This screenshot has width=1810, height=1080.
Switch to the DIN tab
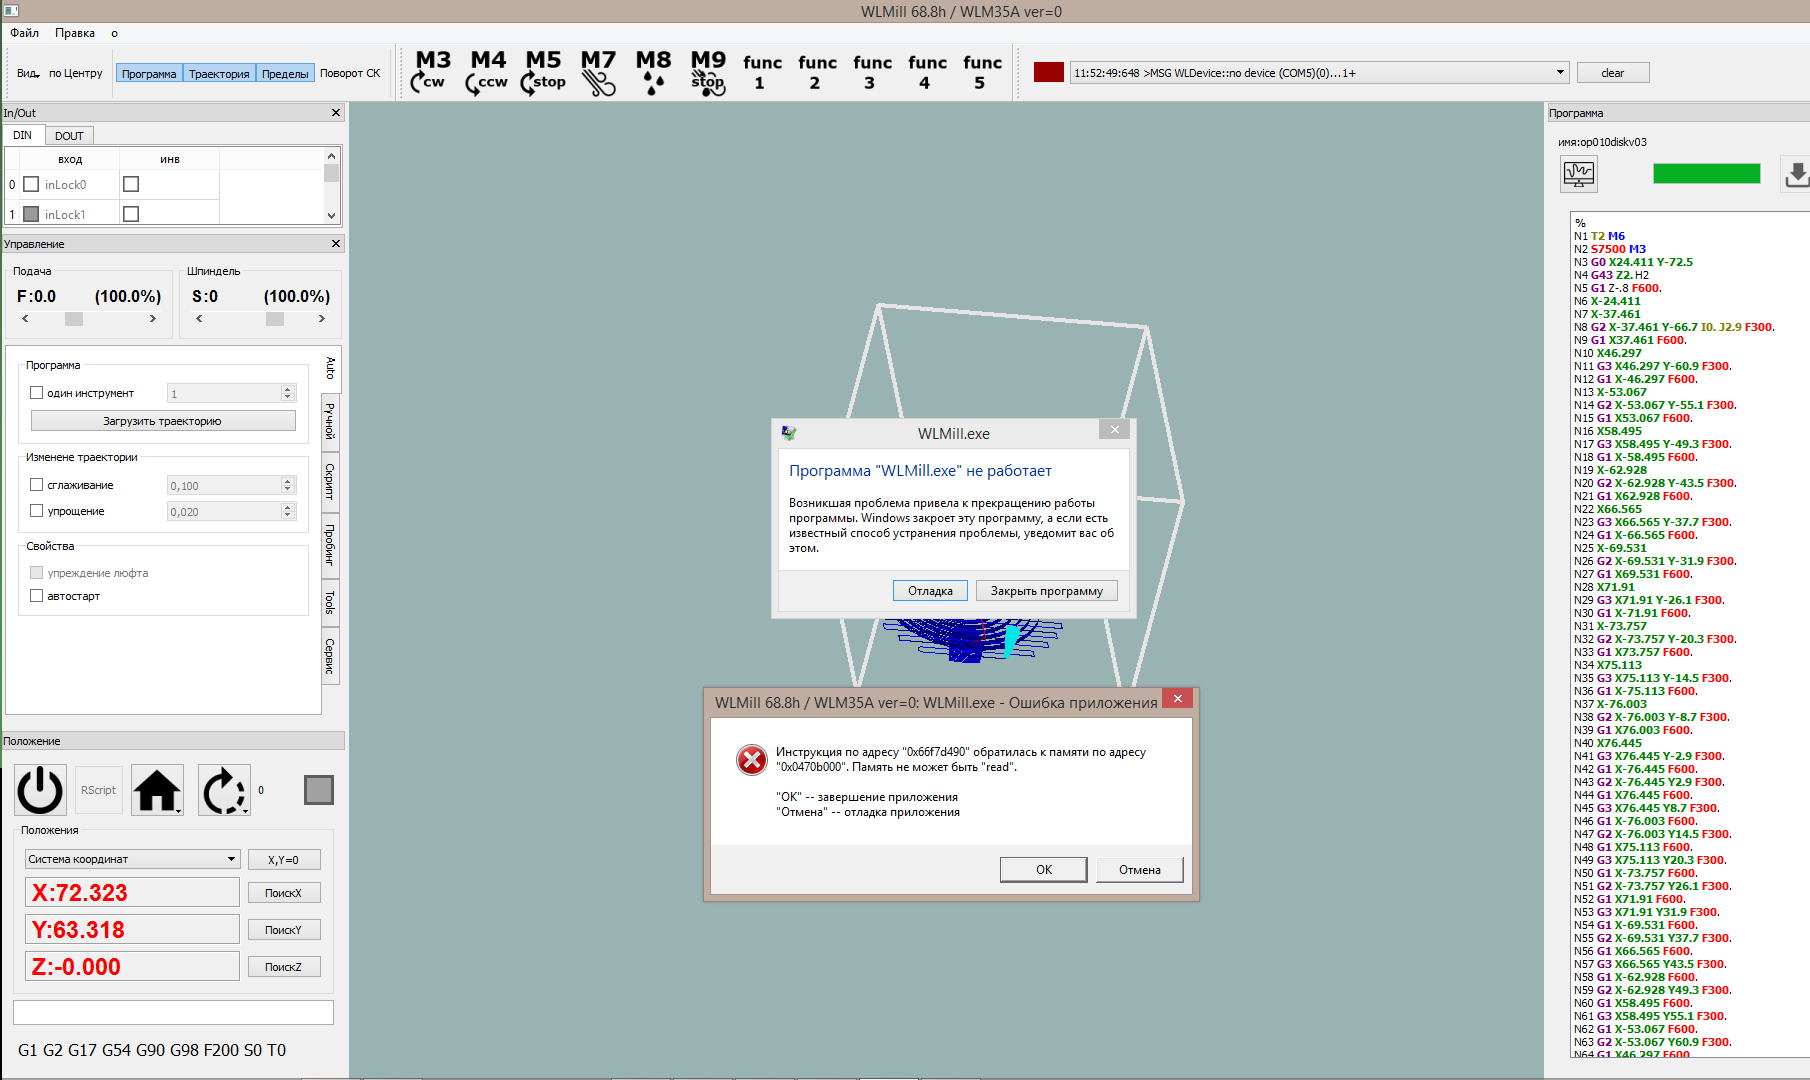coord(22,135)
